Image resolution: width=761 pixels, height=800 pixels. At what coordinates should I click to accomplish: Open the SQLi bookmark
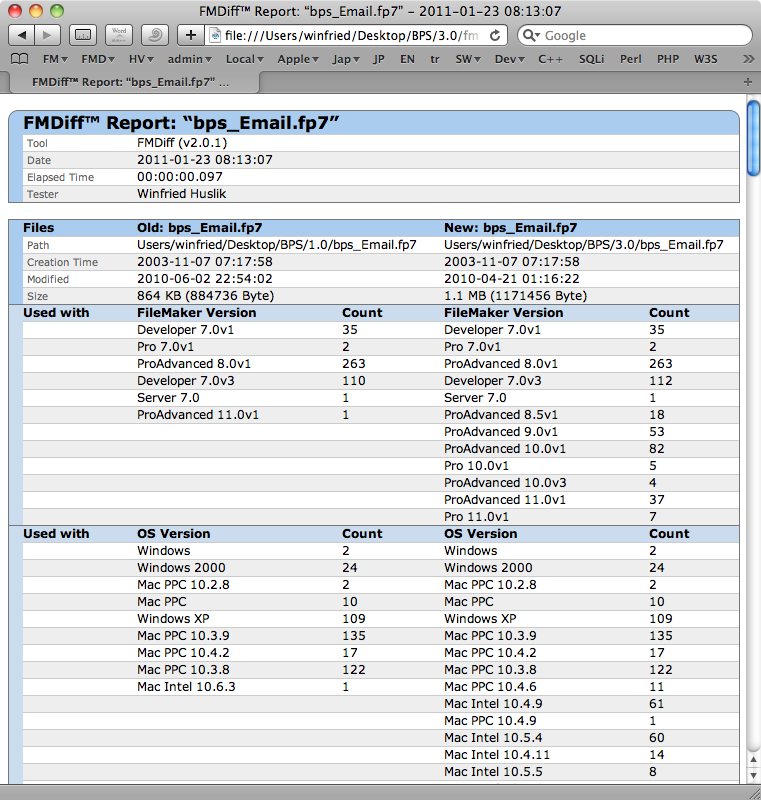(591, 59)
